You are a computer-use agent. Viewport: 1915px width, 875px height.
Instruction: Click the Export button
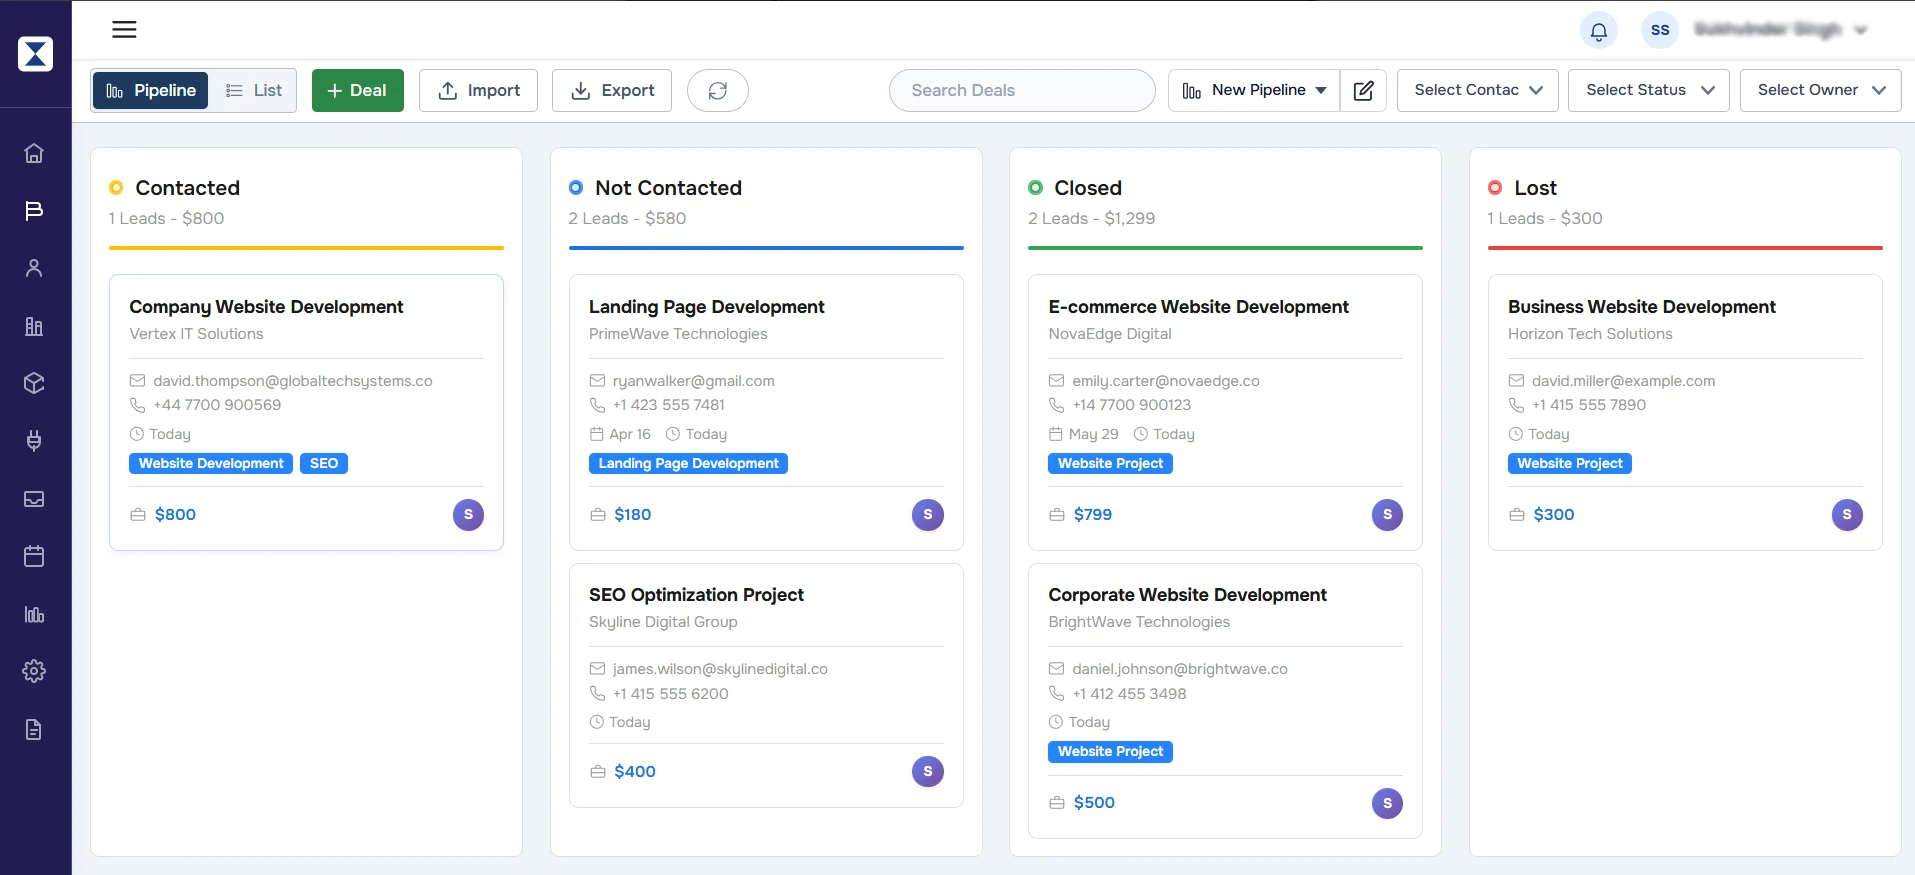point(612,91)
